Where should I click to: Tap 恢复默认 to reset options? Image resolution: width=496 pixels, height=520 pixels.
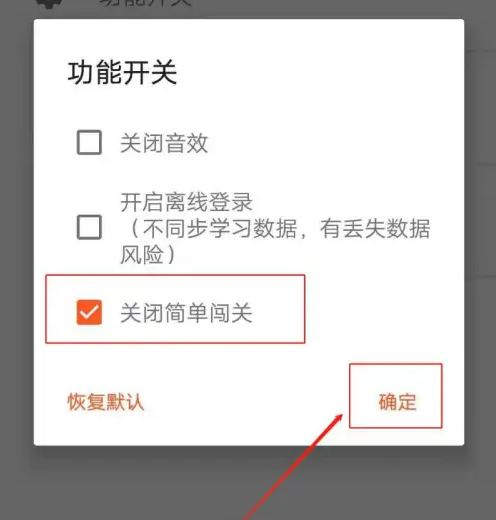106,402
